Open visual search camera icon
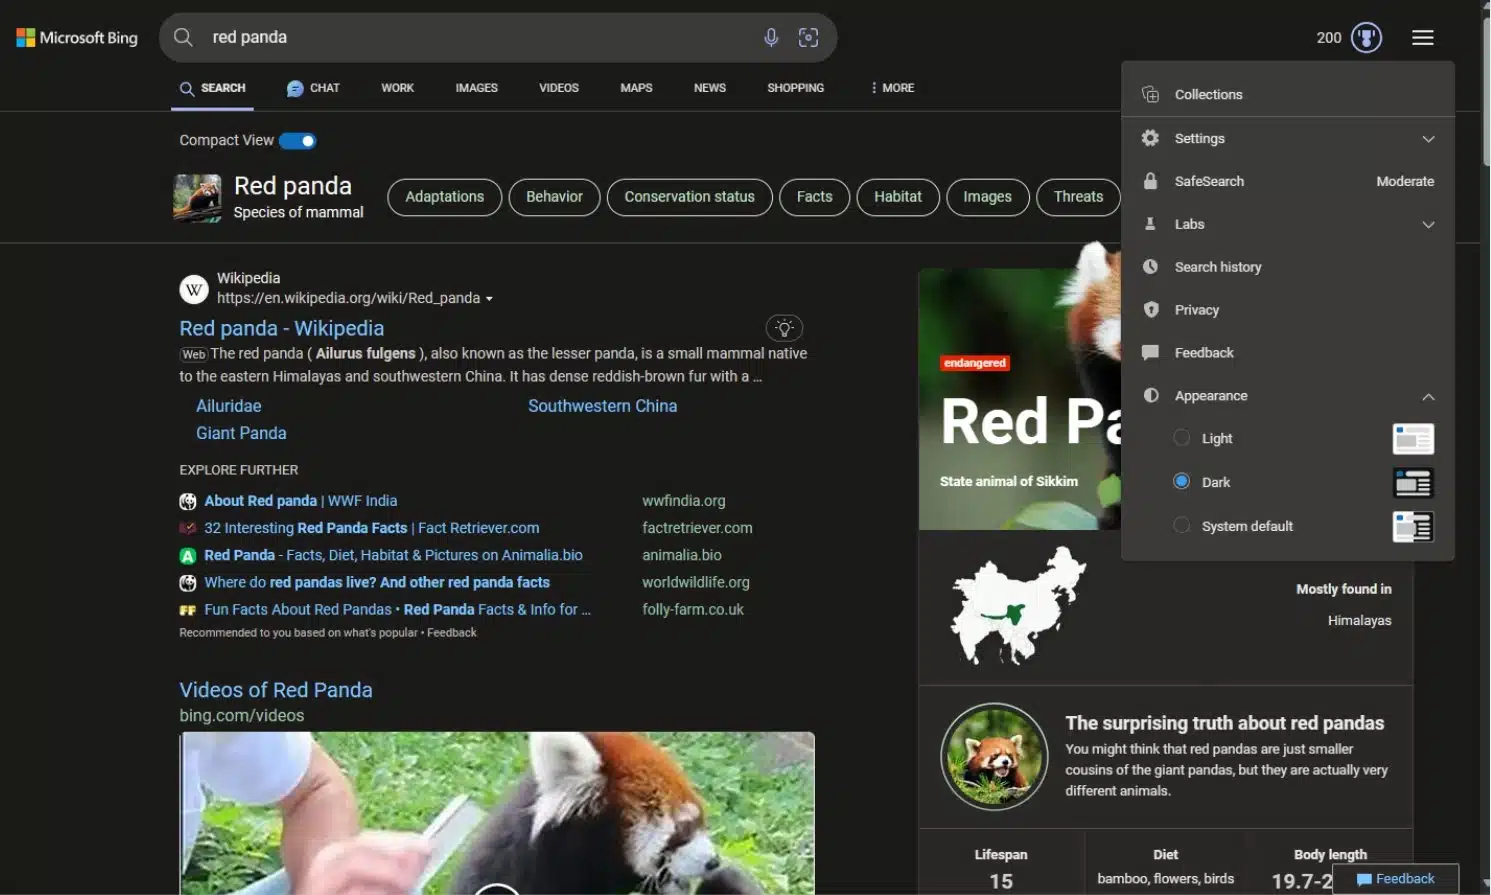 point(808,38)
